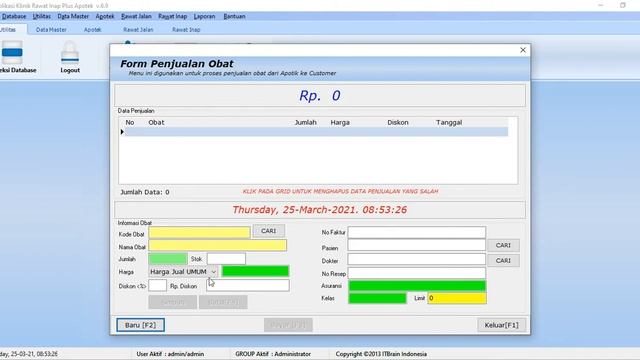Focus the Nama Obat yellow field
The image size is (640, 360).
(x=218, y=245)
